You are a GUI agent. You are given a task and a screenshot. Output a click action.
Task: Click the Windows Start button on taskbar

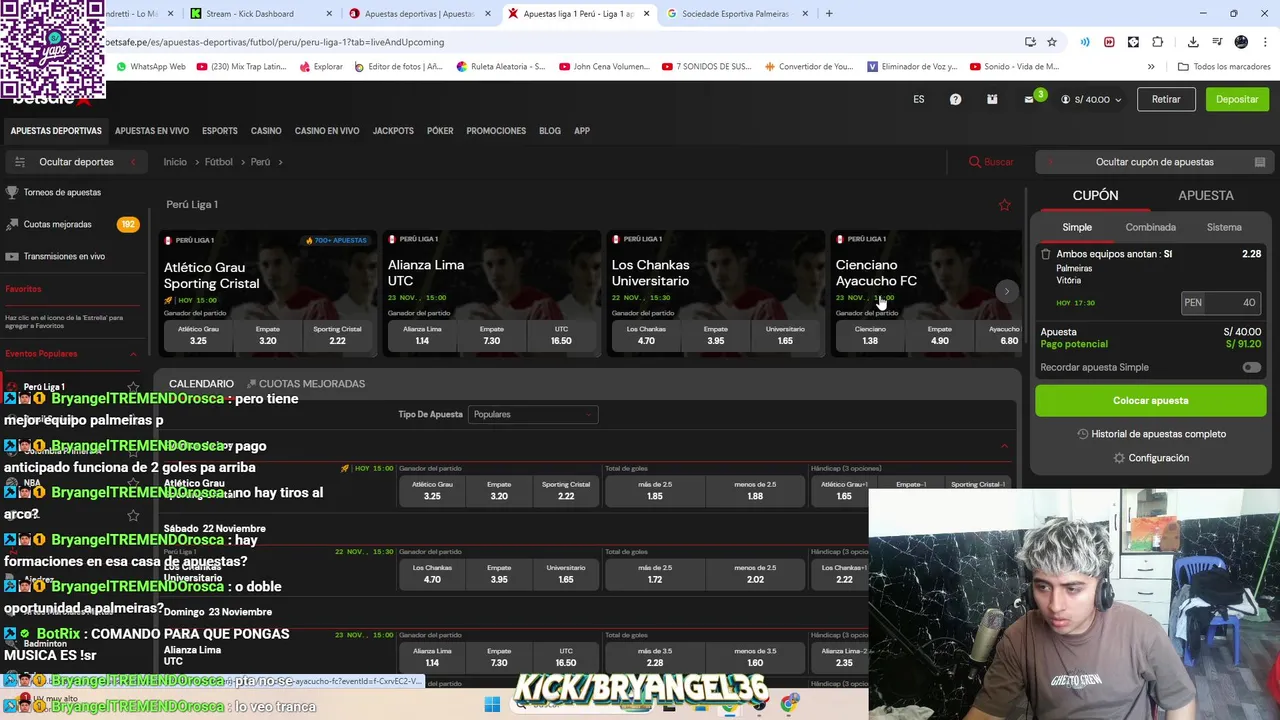tap(492, 704)
